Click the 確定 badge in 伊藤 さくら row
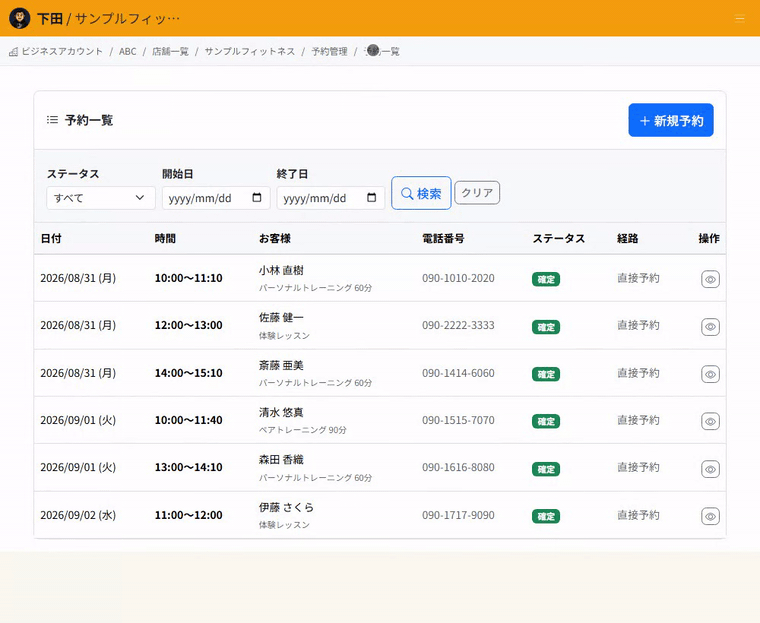760x623 pixels. [x=546, y=516]
